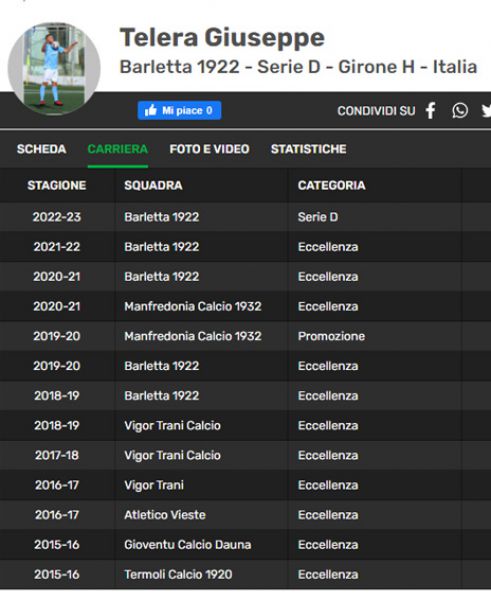Click the Categoria column header

click(331, 185)
